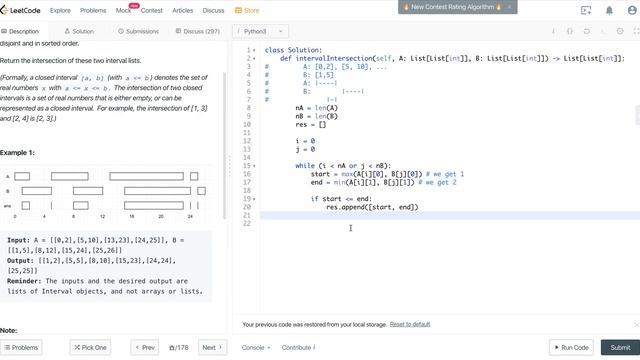Click the description panel scrollbar

(224, 146)
